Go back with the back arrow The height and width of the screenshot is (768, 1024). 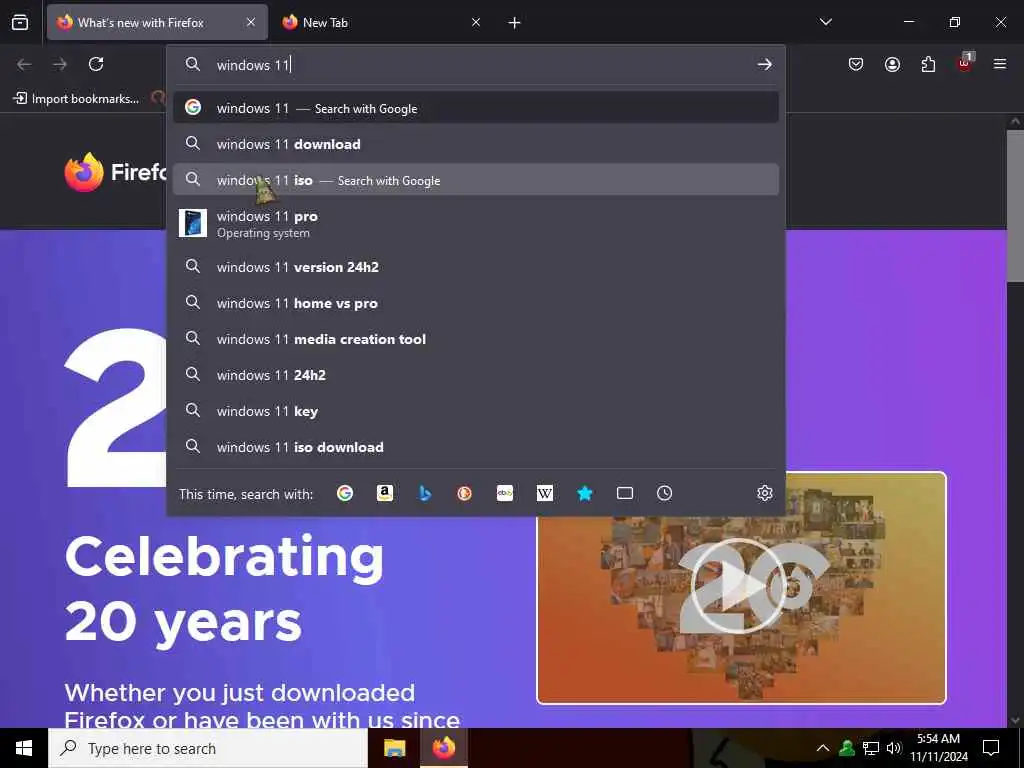pyautogui.click(x=24, y=64)
